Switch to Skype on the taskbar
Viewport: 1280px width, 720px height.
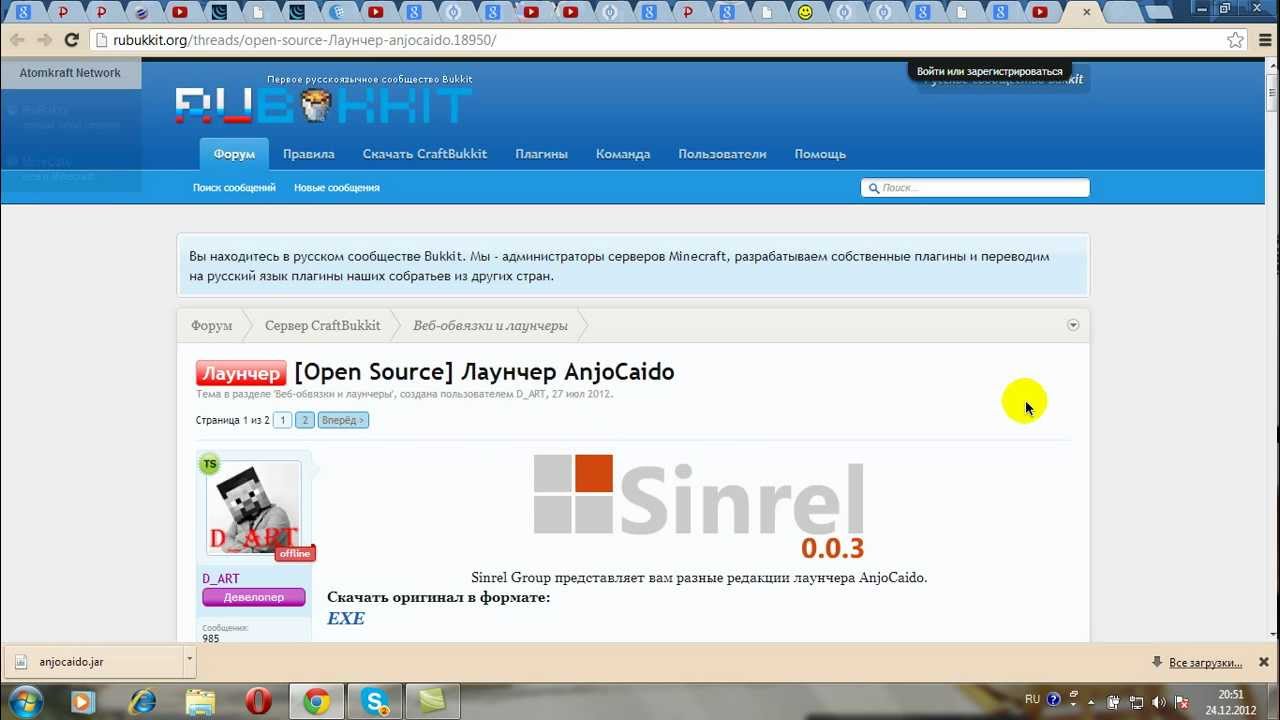(375, 702)
